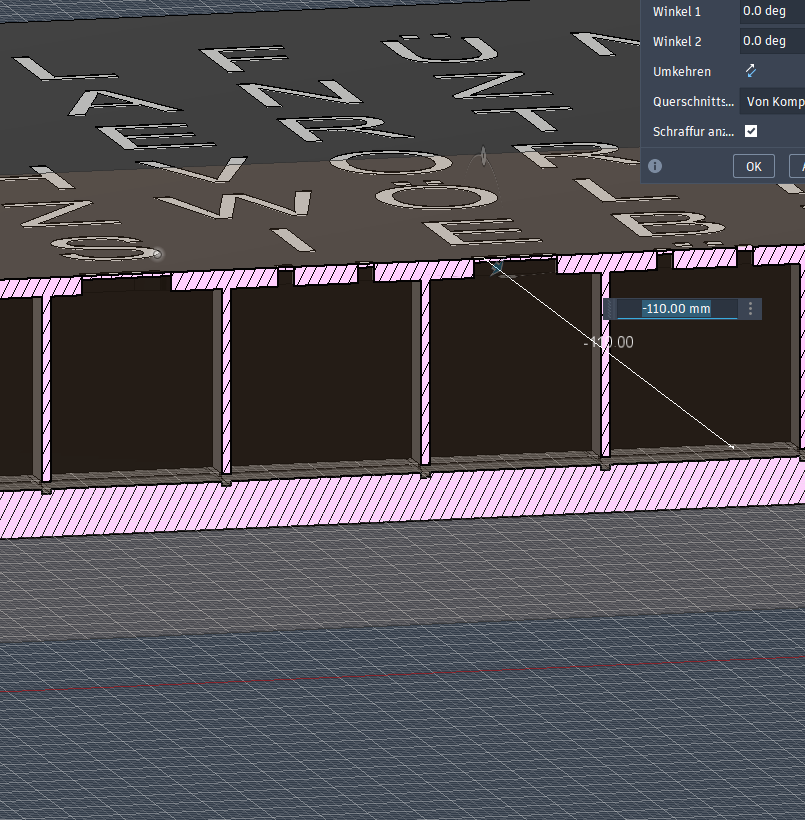Click the round point marker on the left of the model

158,254
